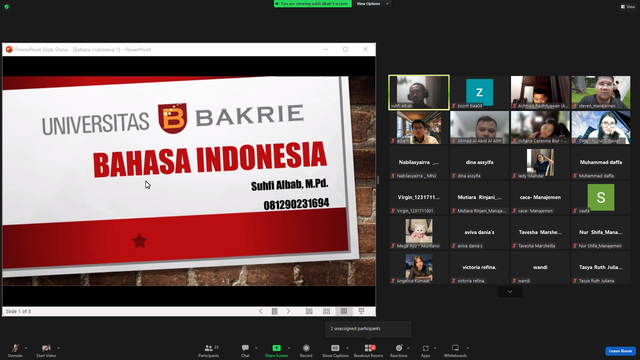Click the green viewing screen banner
Screen dimensions: 640x360
[313, 4]
